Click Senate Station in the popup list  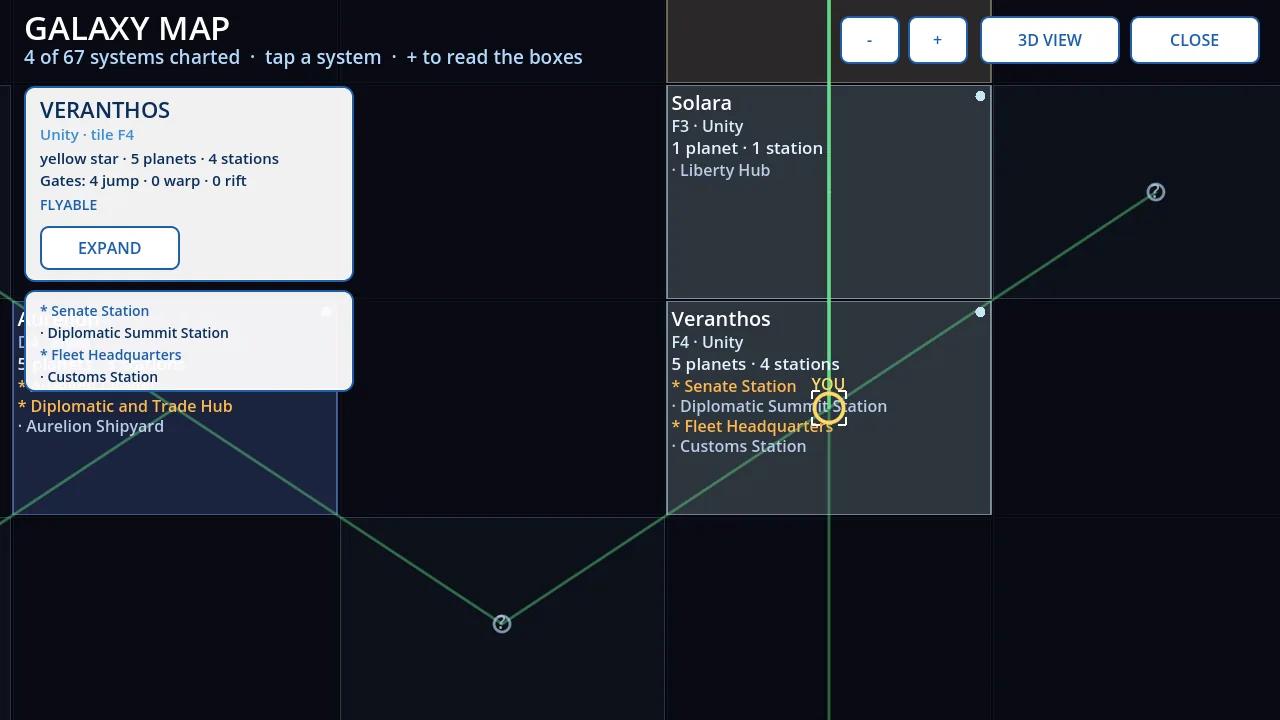(x=95, y=311)
